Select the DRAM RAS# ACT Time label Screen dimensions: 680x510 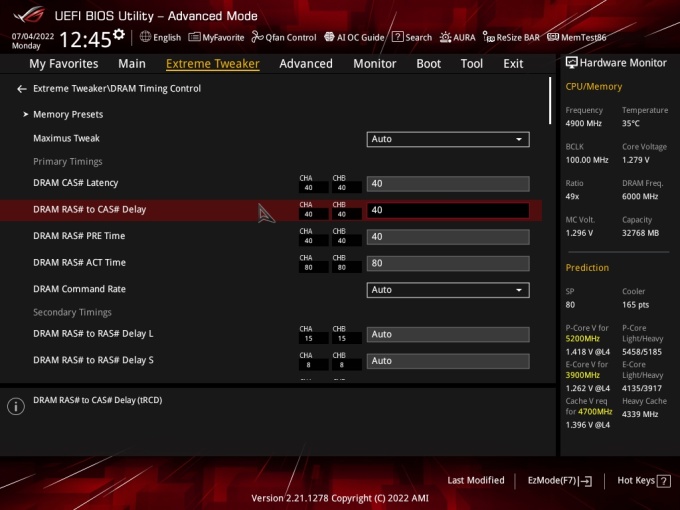(x=79, y=263)
